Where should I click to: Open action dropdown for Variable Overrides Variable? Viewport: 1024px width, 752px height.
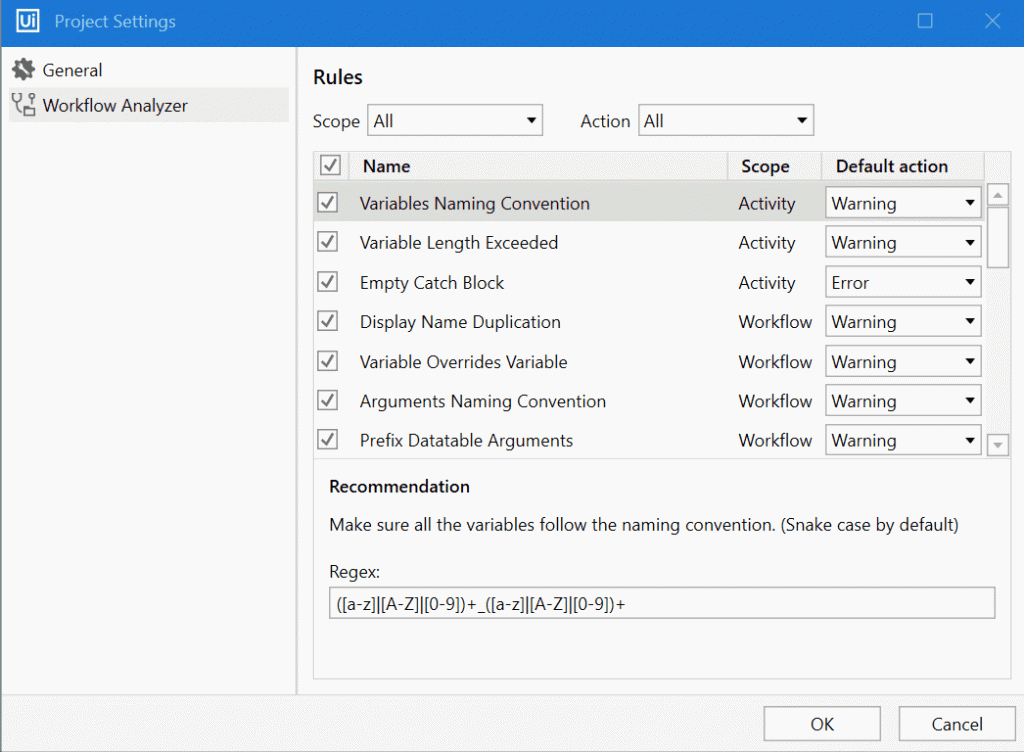tap(903, 362)
